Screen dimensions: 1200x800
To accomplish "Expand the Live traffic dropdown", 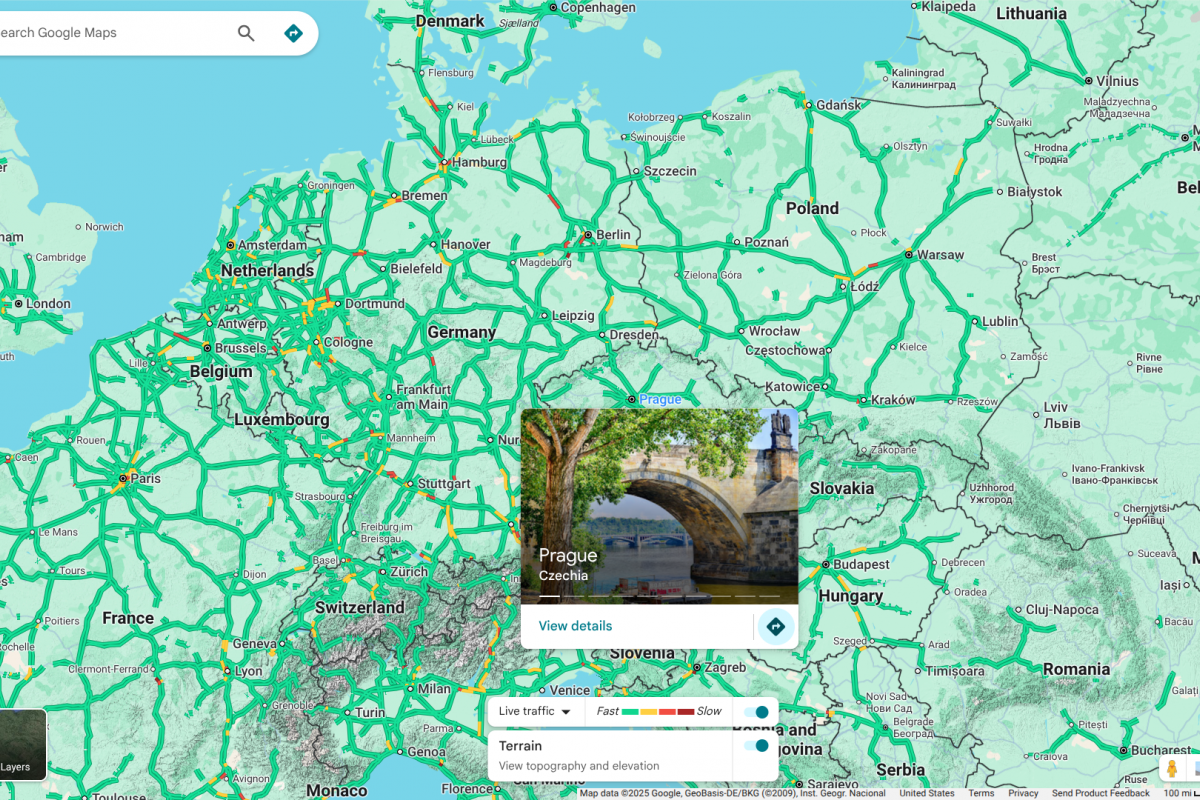I will pos(535,712).
